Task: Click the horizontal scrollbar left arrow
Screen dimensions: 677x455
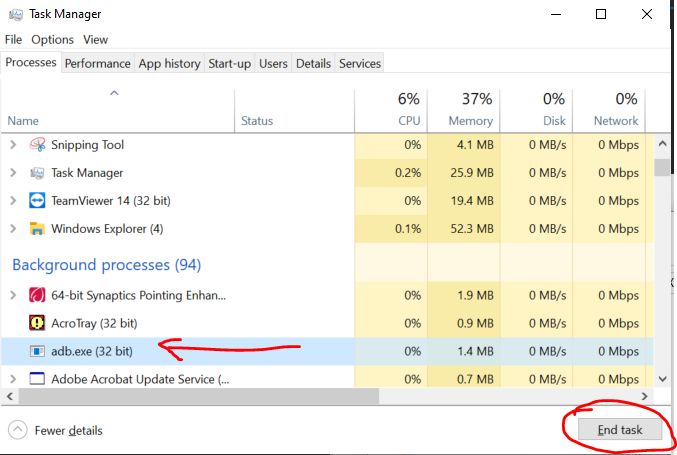Action: tap(9, 396)
